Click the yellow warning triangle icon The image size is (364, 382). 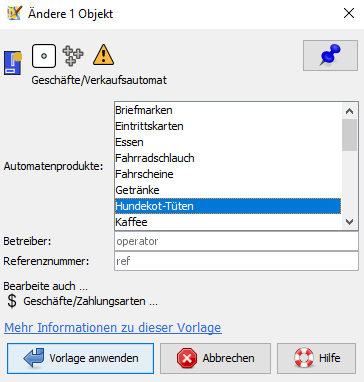103,55
